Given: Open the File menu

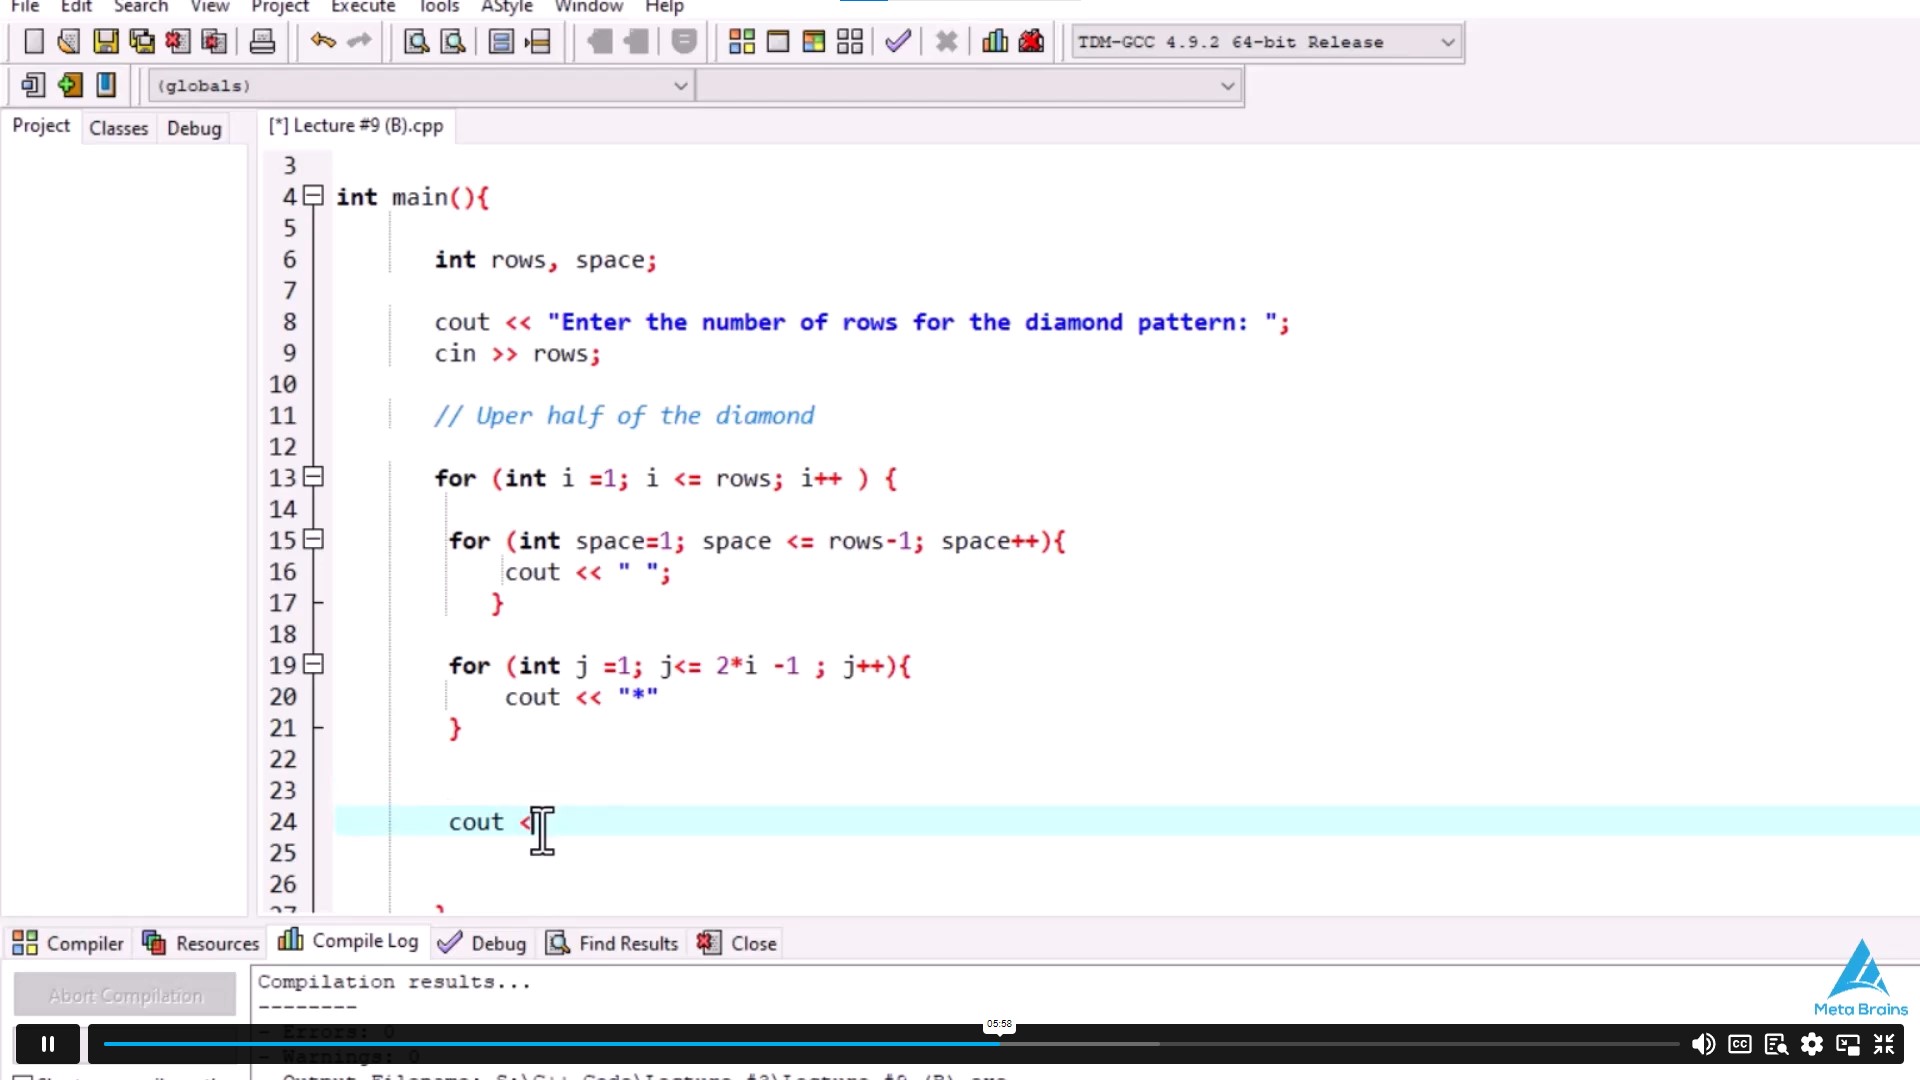Looking at the screenshot, I should 24,7.
